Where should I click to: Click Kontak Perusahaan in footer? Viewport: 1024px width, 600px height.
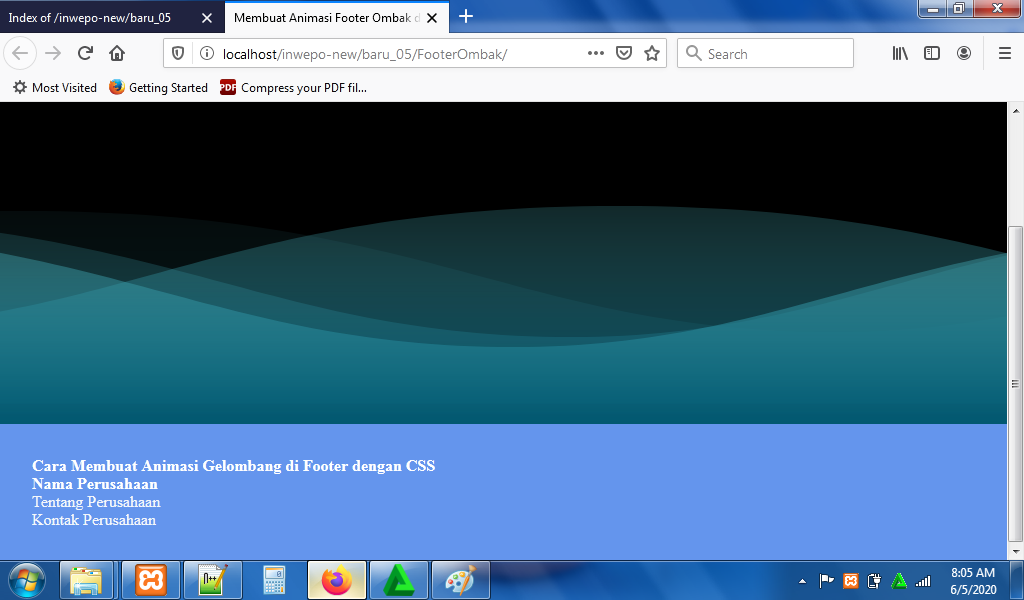click(94, 520)
